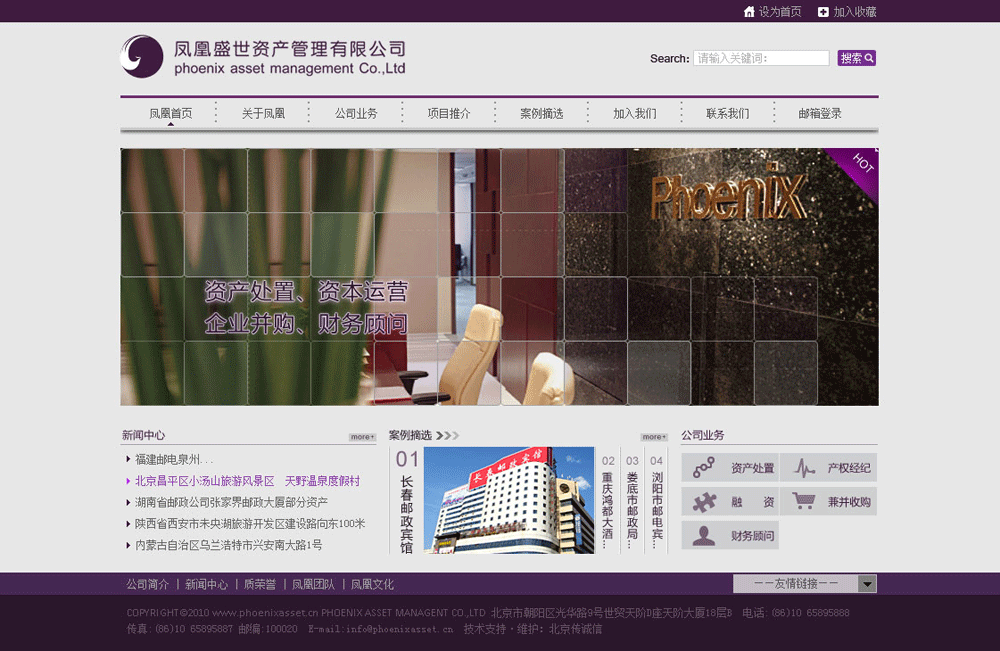Open the 友情链接 dropdown
Image resolution: width=1000 pixels, height=651 pixels.
pos(805,583)
